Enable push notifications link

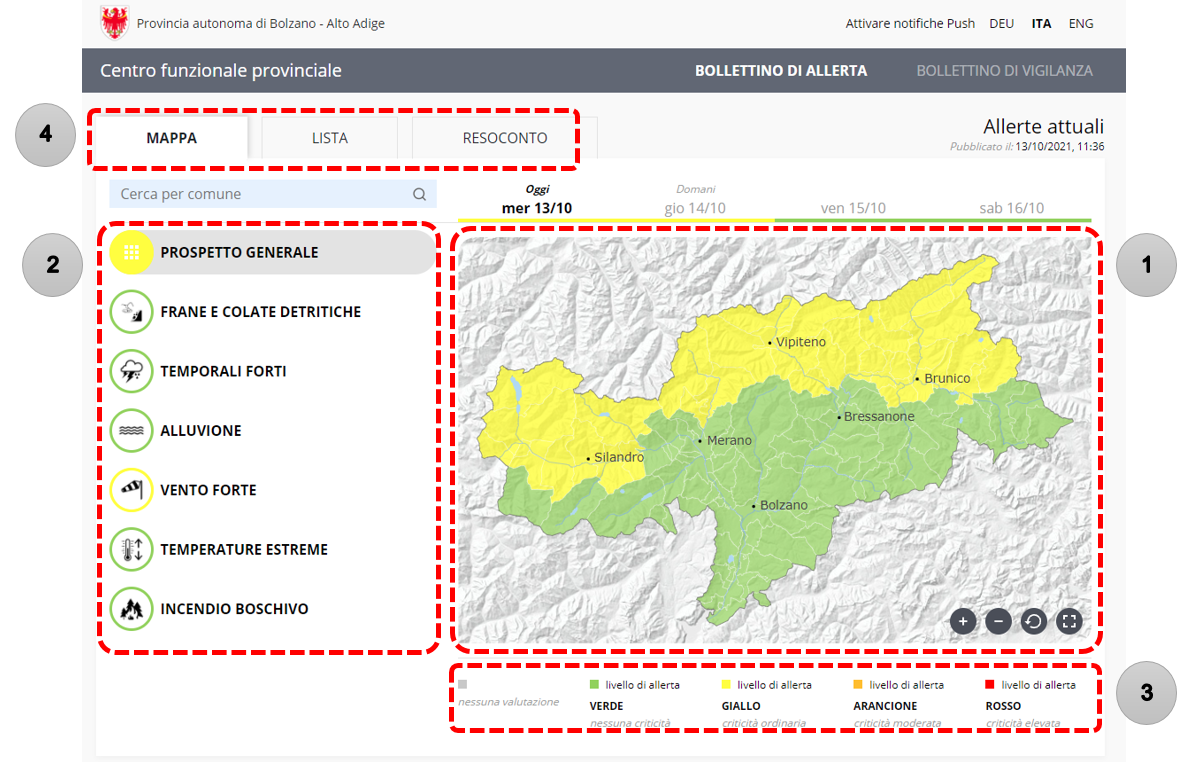coord(910,23)
